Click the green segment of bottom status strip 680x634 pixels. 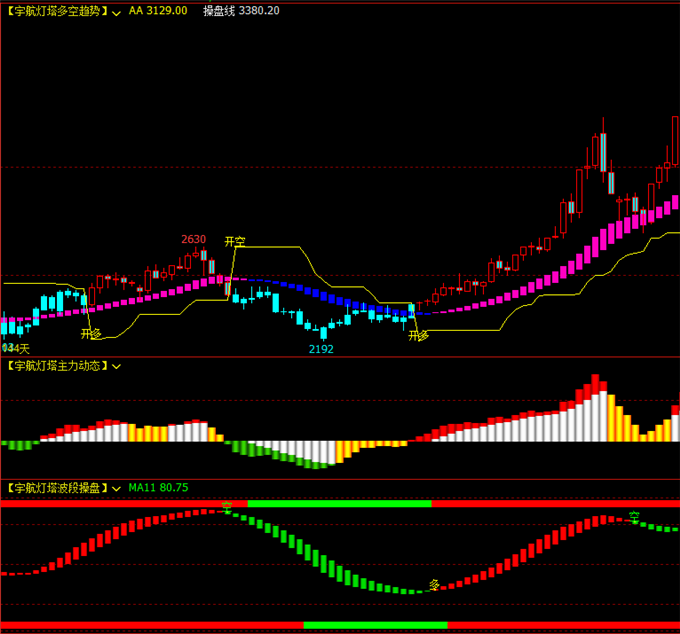tap(375, 625)
